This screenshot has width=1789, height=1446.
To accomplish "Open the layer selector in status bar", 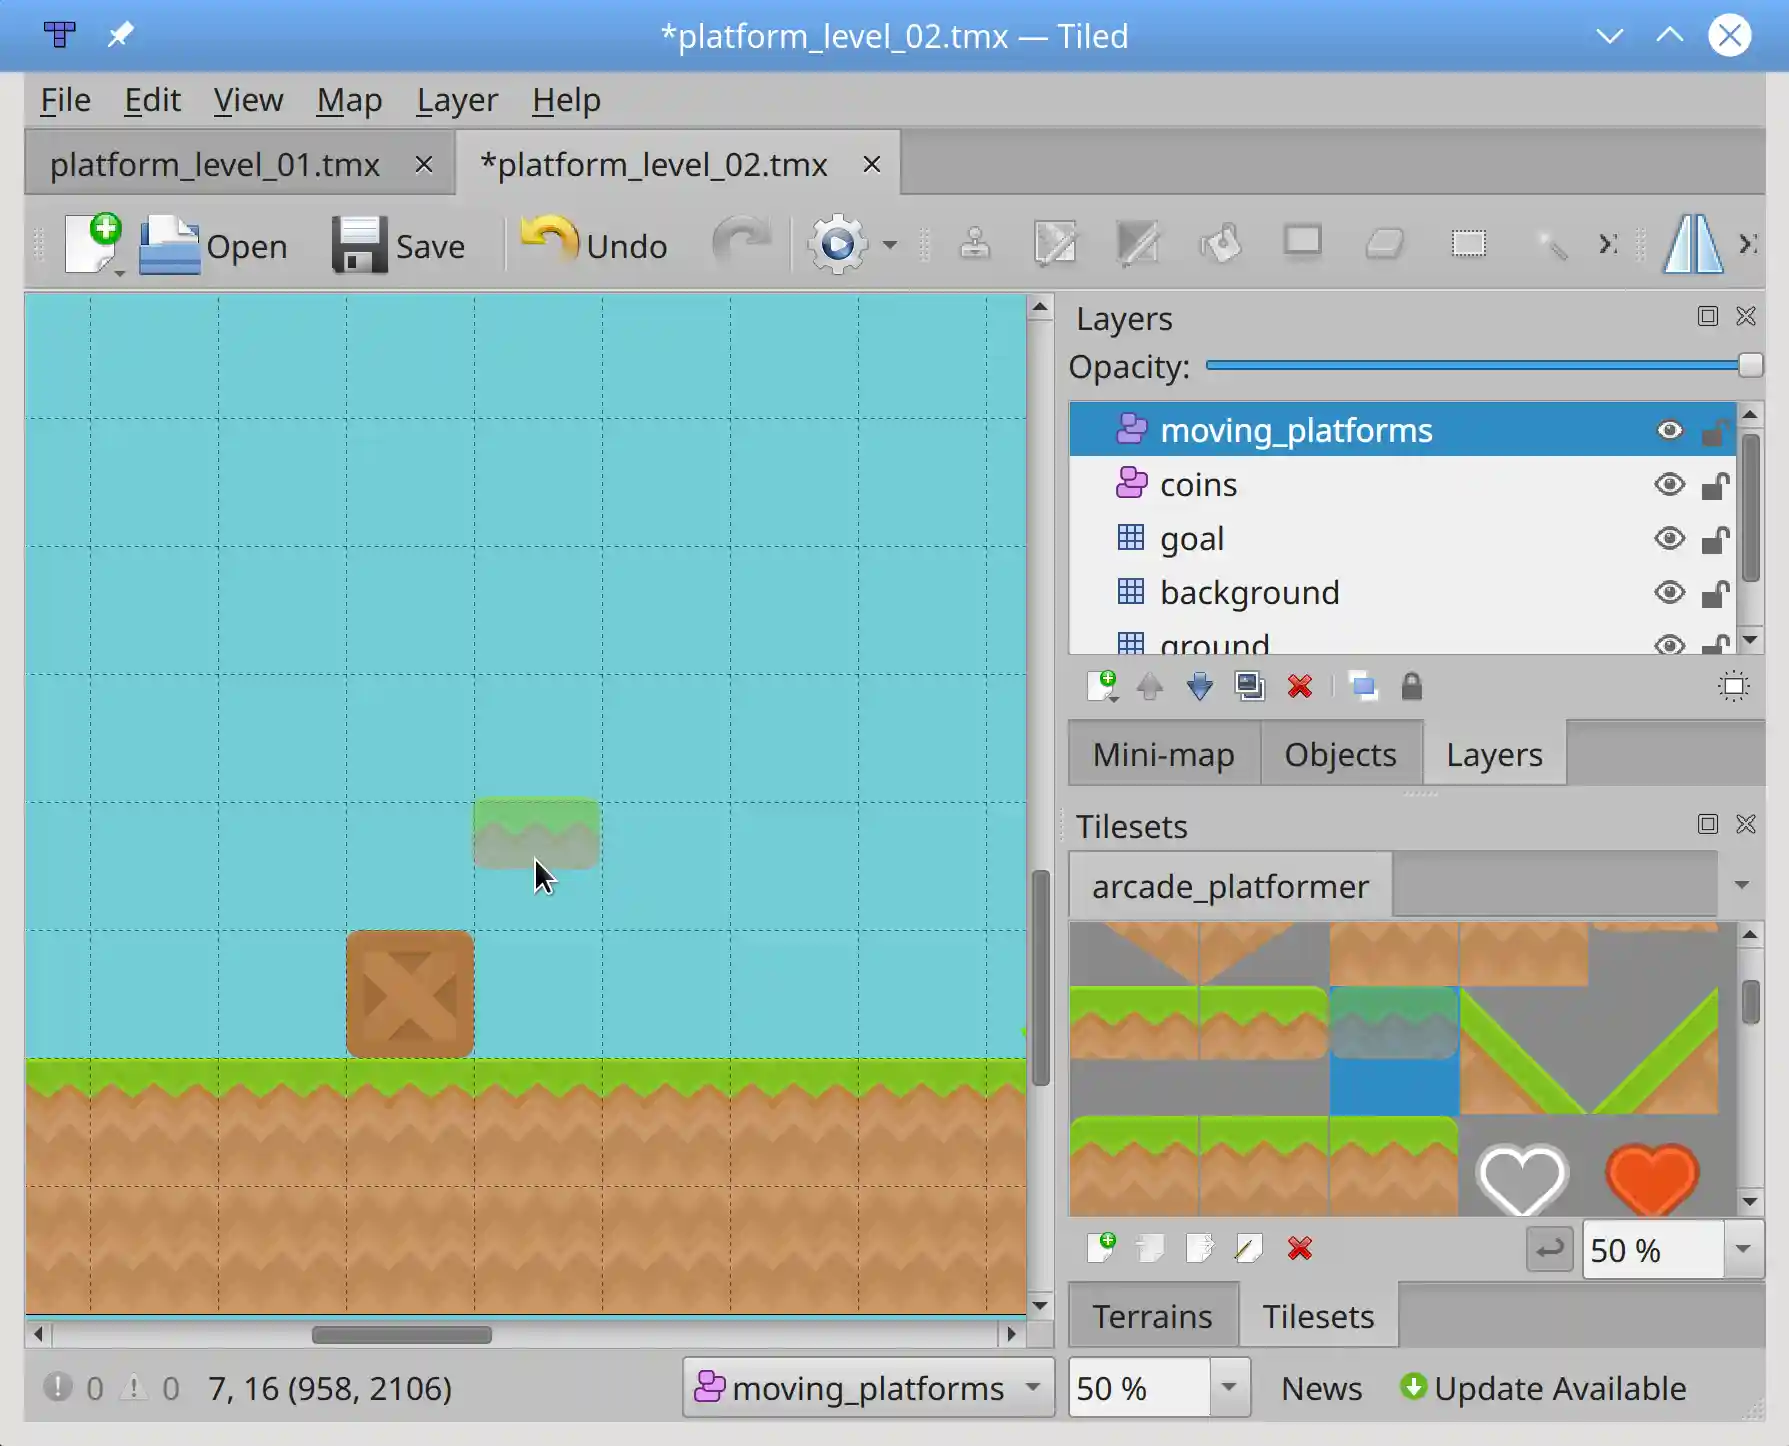I will [1033, 1388].
